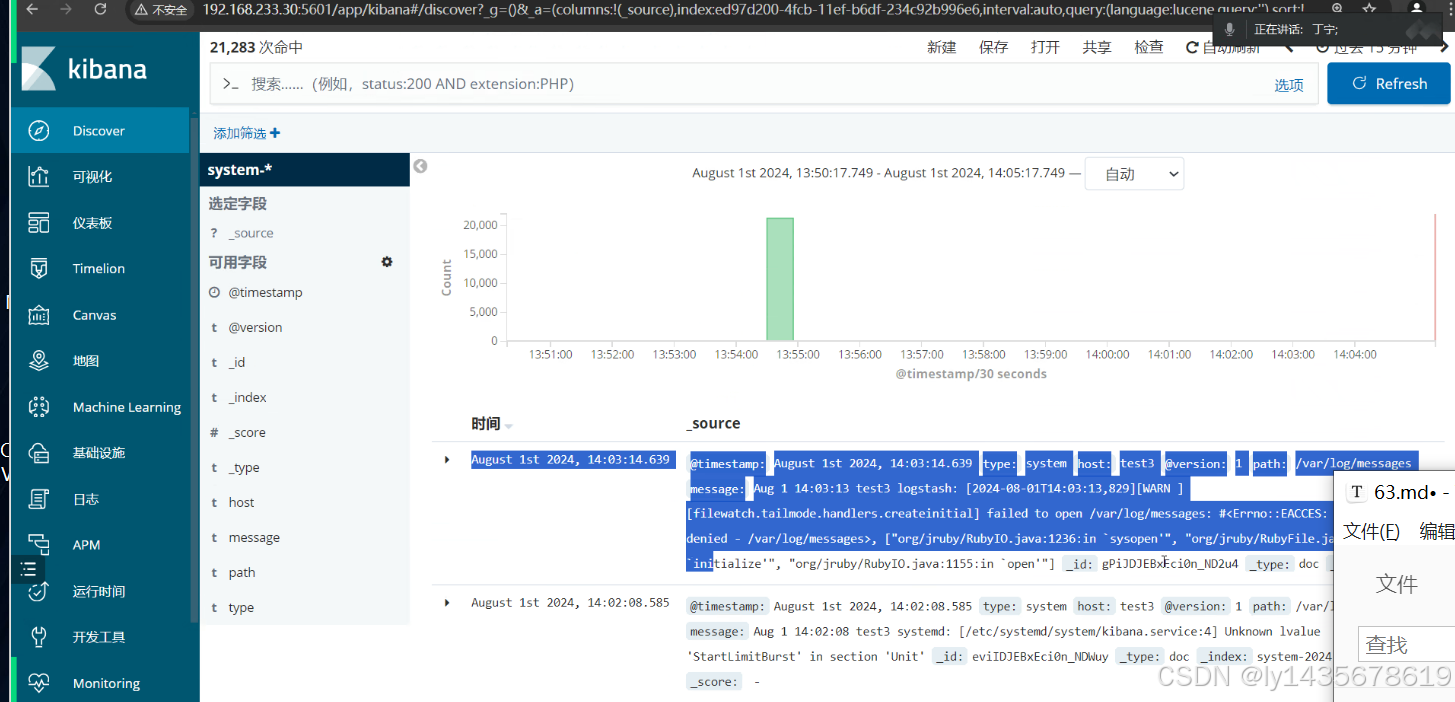
Task: Open the Monitoring heartbeat icon
Action: point(39,683)
